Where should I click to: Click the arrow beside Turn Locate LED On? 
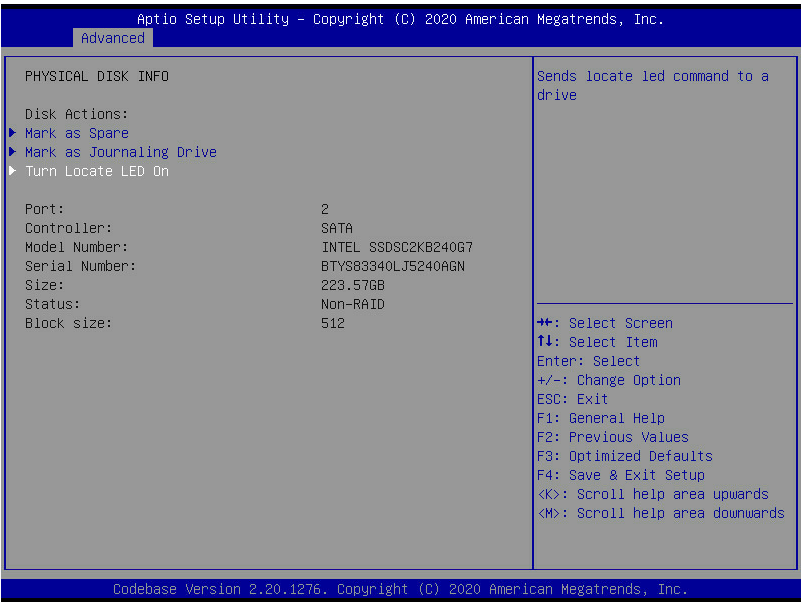point(13,171)
